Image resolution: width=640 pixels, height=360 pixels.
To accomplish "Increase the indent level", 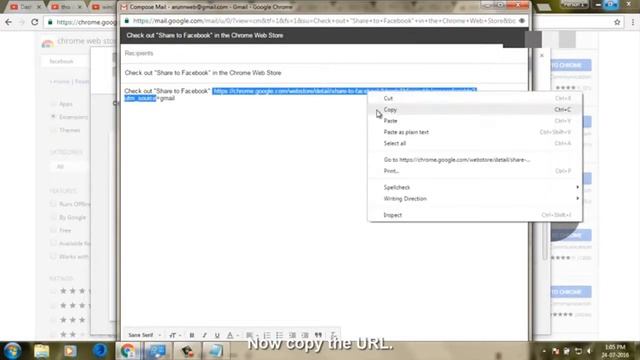I will pyautogui.click(x=305, y=335).
